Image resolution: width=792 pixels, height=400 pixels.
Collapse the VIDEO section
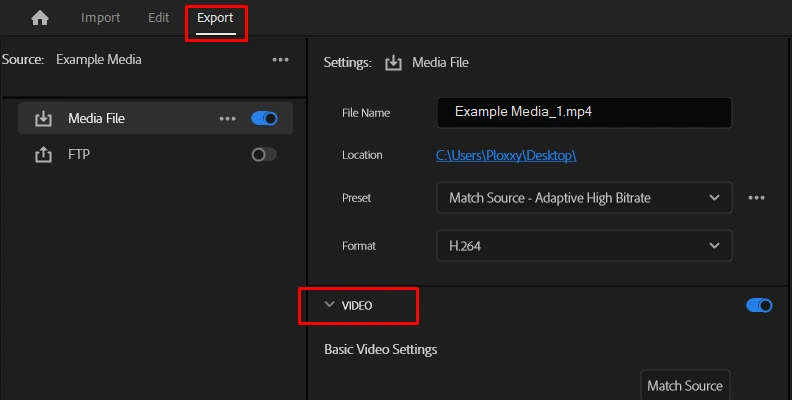point(329,305)
